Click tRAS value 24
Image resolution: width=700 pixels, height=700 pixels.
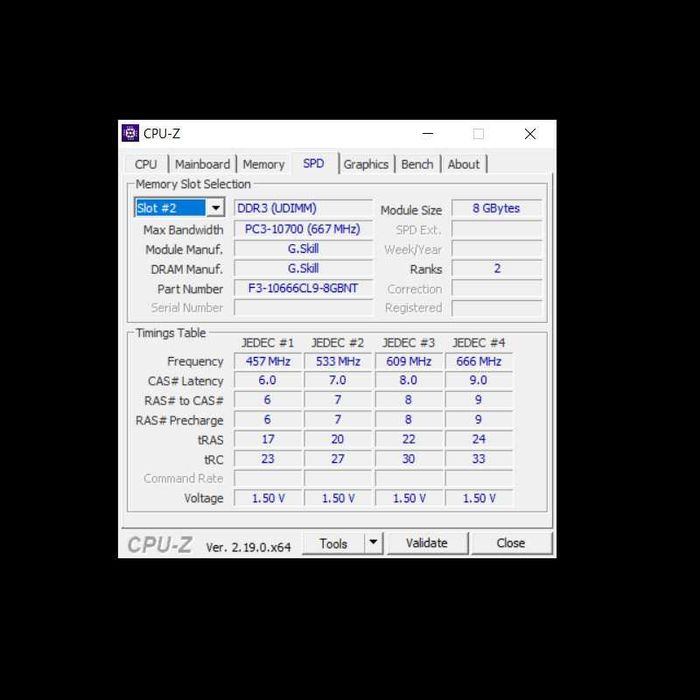pyautogui.click(x=479, y=439)
